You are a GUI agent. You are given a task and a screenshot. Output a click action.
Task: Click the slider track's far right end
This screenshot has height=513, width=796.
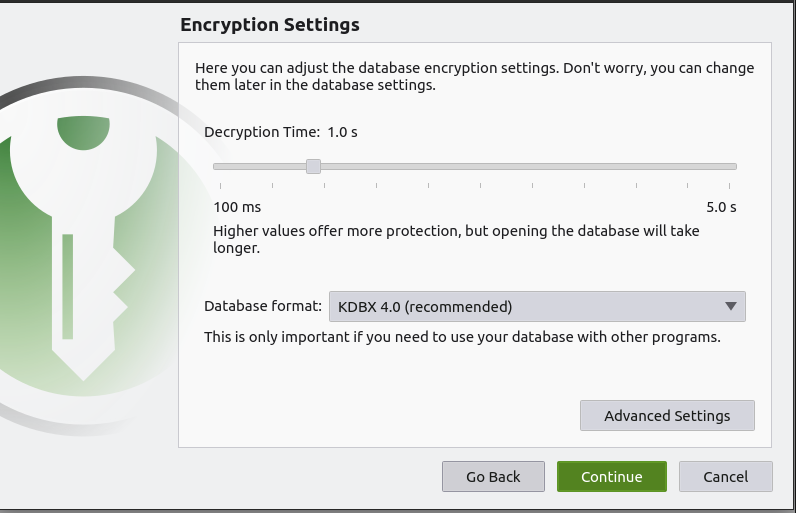pyautogui.click(x=734, y=166)
